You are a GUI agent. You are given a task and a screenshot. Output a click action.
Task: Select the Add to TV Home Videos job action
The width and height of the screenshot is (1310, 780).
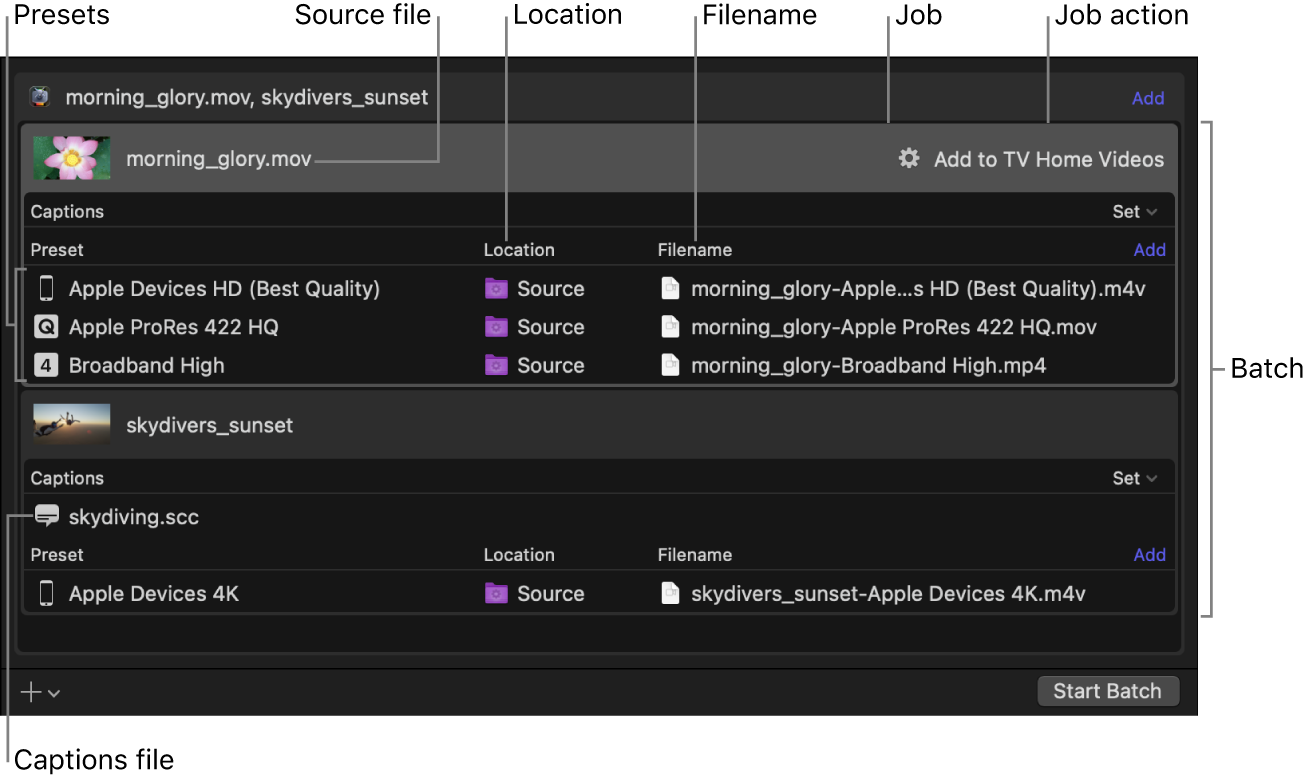(x=1048, y=160)
